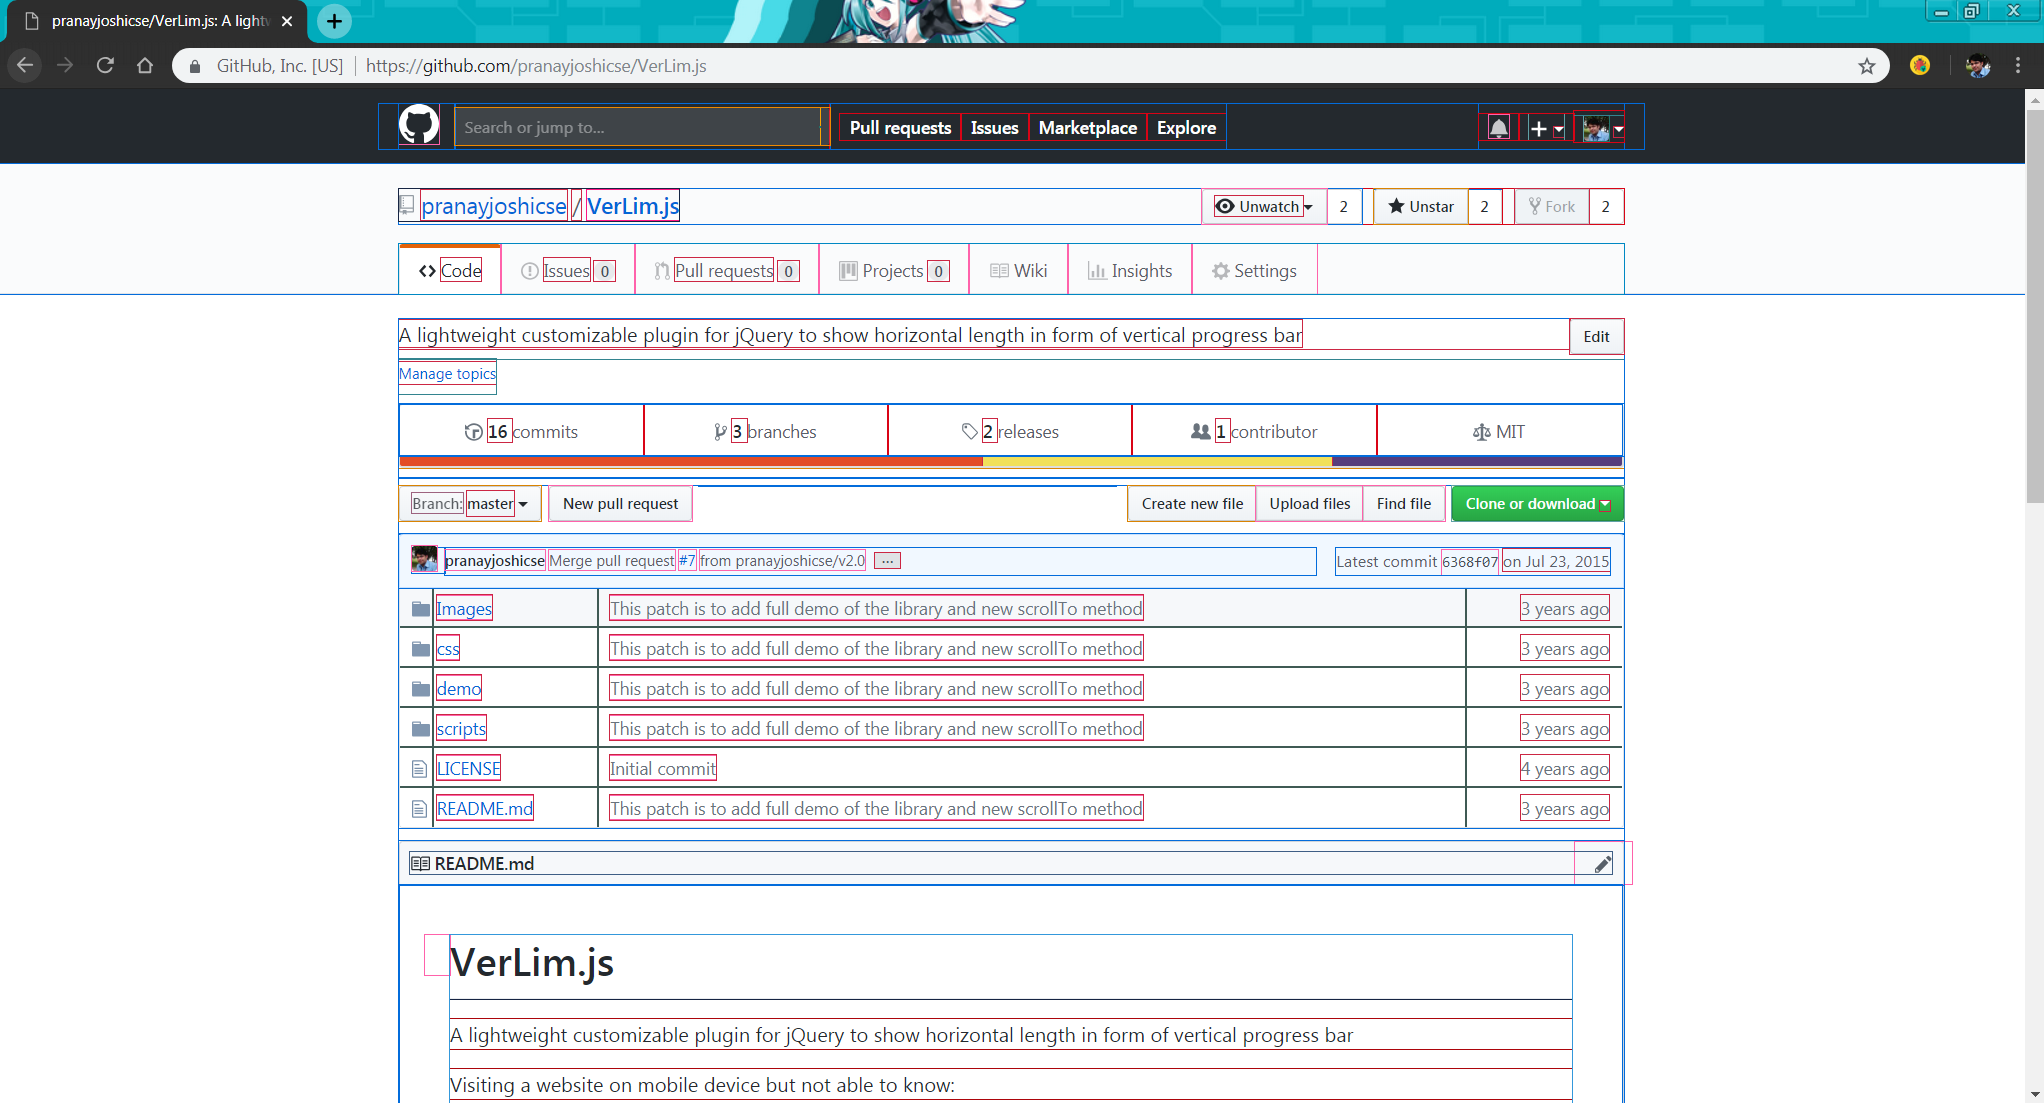Click the folder icon for css
Screen dimensions: 2044x1103
click(x=421, y=649)
